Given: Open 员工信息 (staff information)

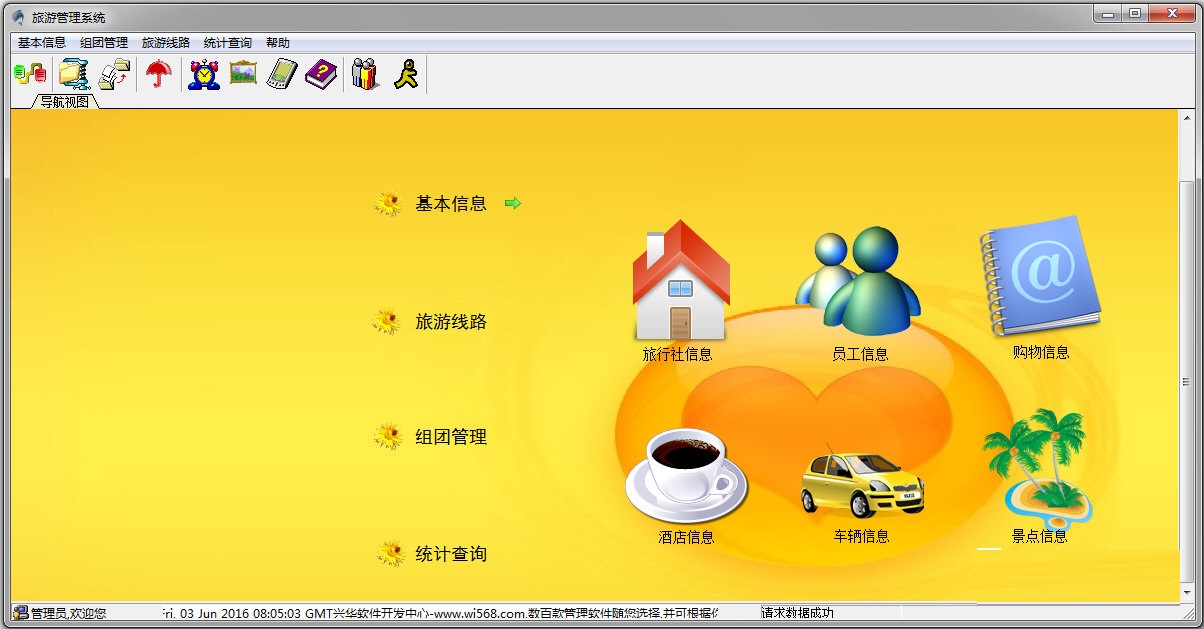Looking at the screenshot, I should pos(860,280).
